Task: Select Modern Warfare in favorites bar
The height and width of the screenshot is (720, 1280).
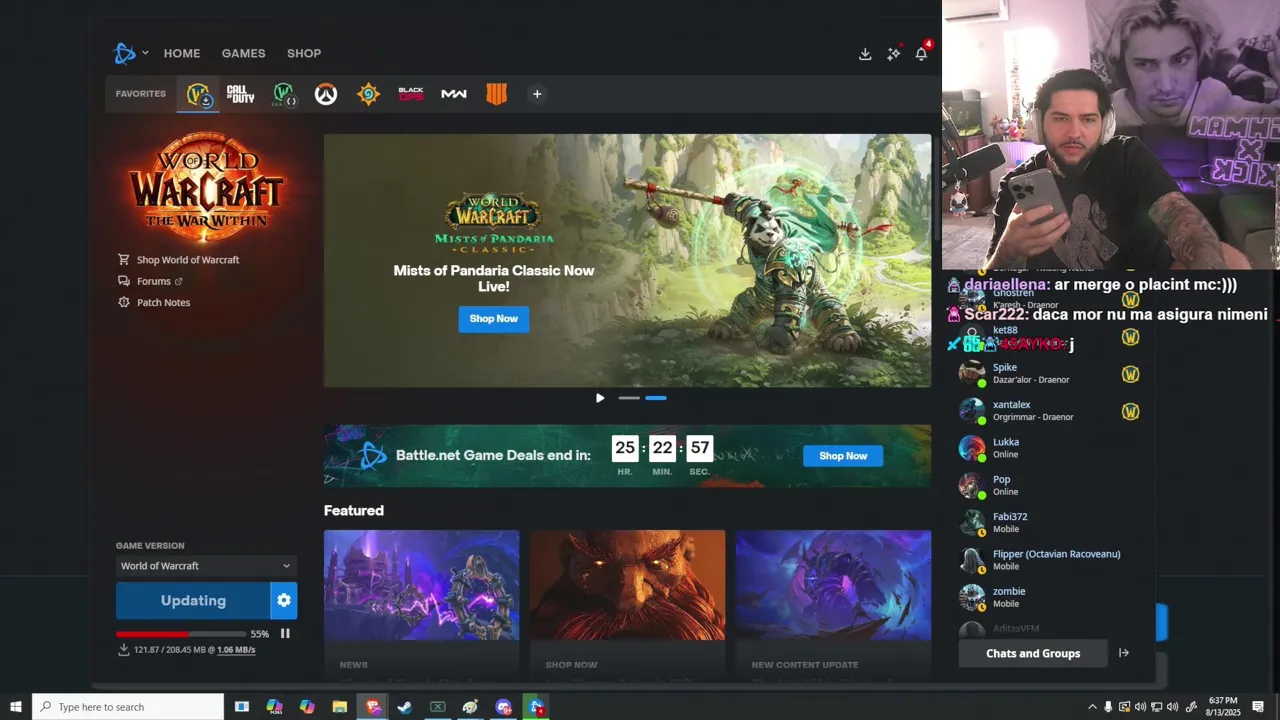Action: click(454, 94)
